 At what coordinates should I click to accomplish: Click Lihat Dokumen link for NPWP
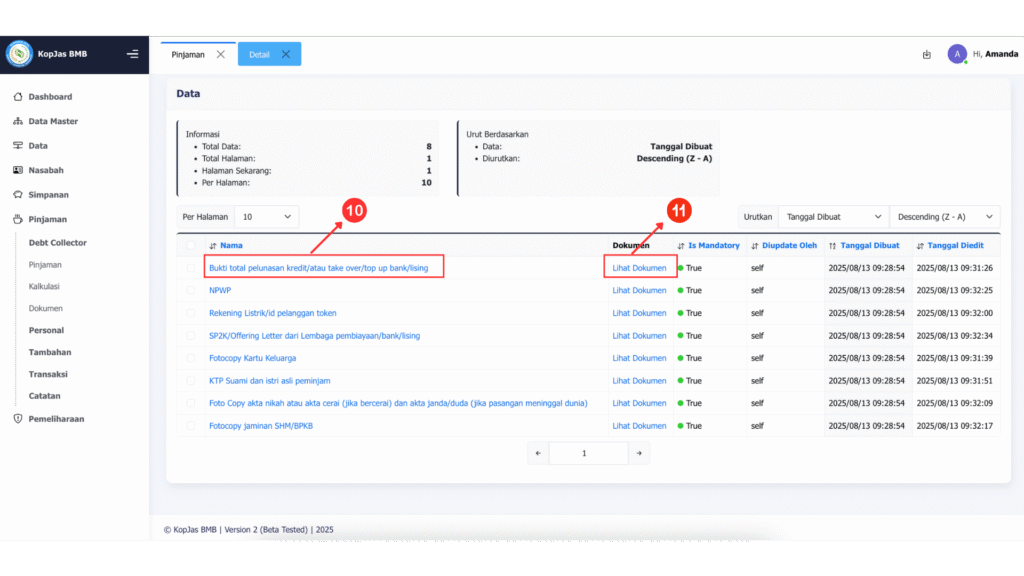[639, 290]
